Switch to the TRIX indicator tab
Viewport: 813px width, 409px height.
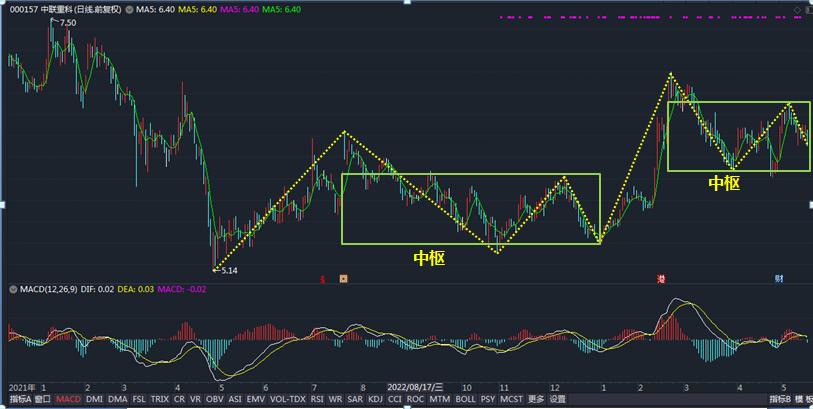[x=160, y=399]
